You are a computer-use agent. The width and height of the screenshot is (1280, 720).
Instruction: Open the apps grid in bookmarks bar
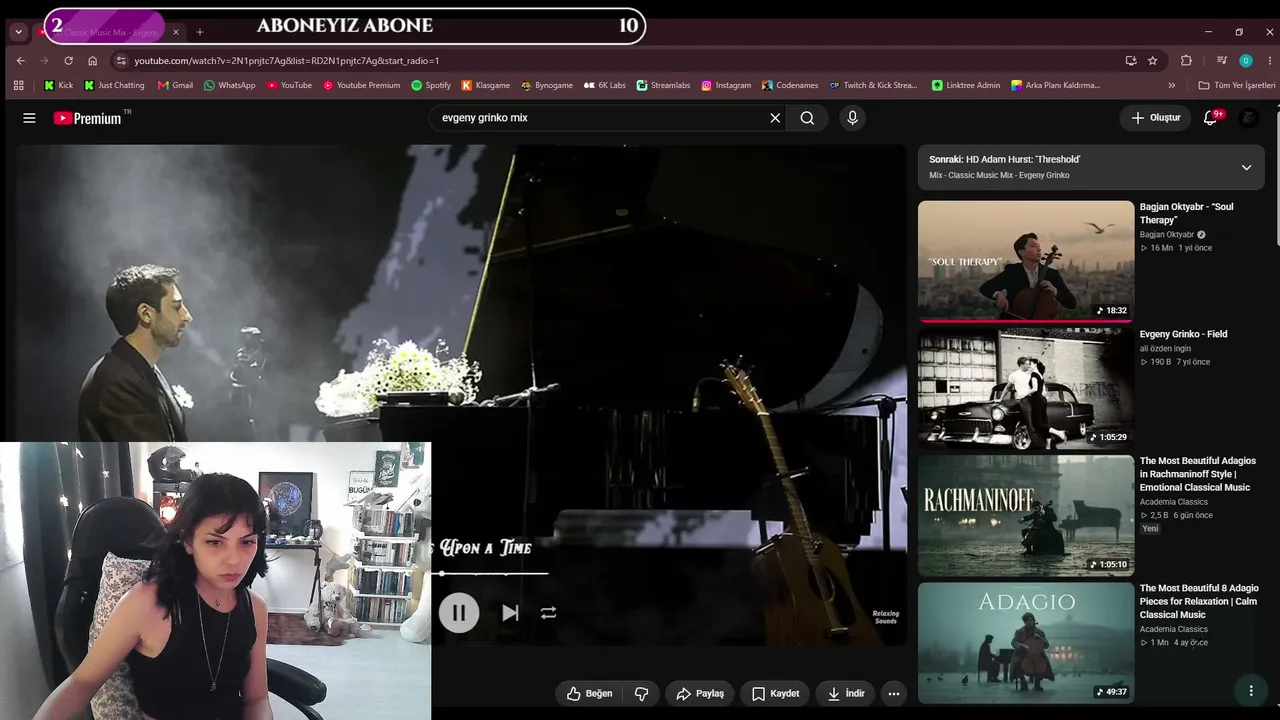point(18,85)
